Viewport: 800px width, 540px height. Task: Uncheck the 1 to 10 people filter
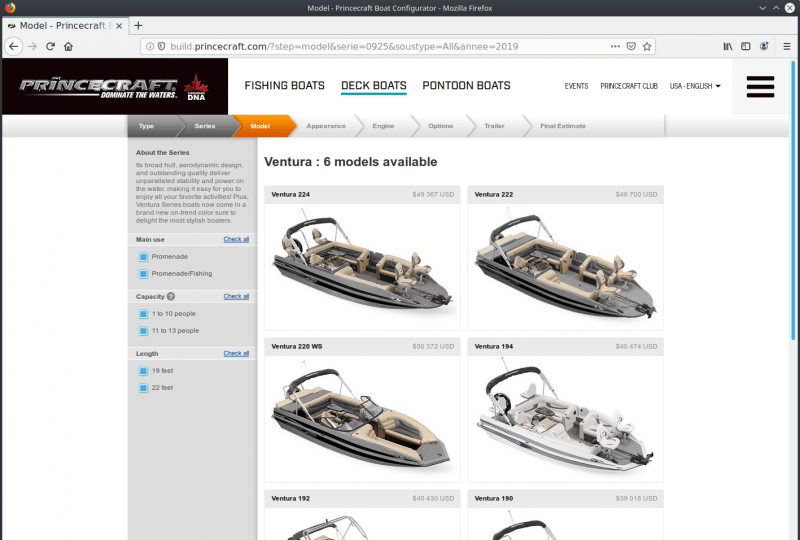pos(143,314)
